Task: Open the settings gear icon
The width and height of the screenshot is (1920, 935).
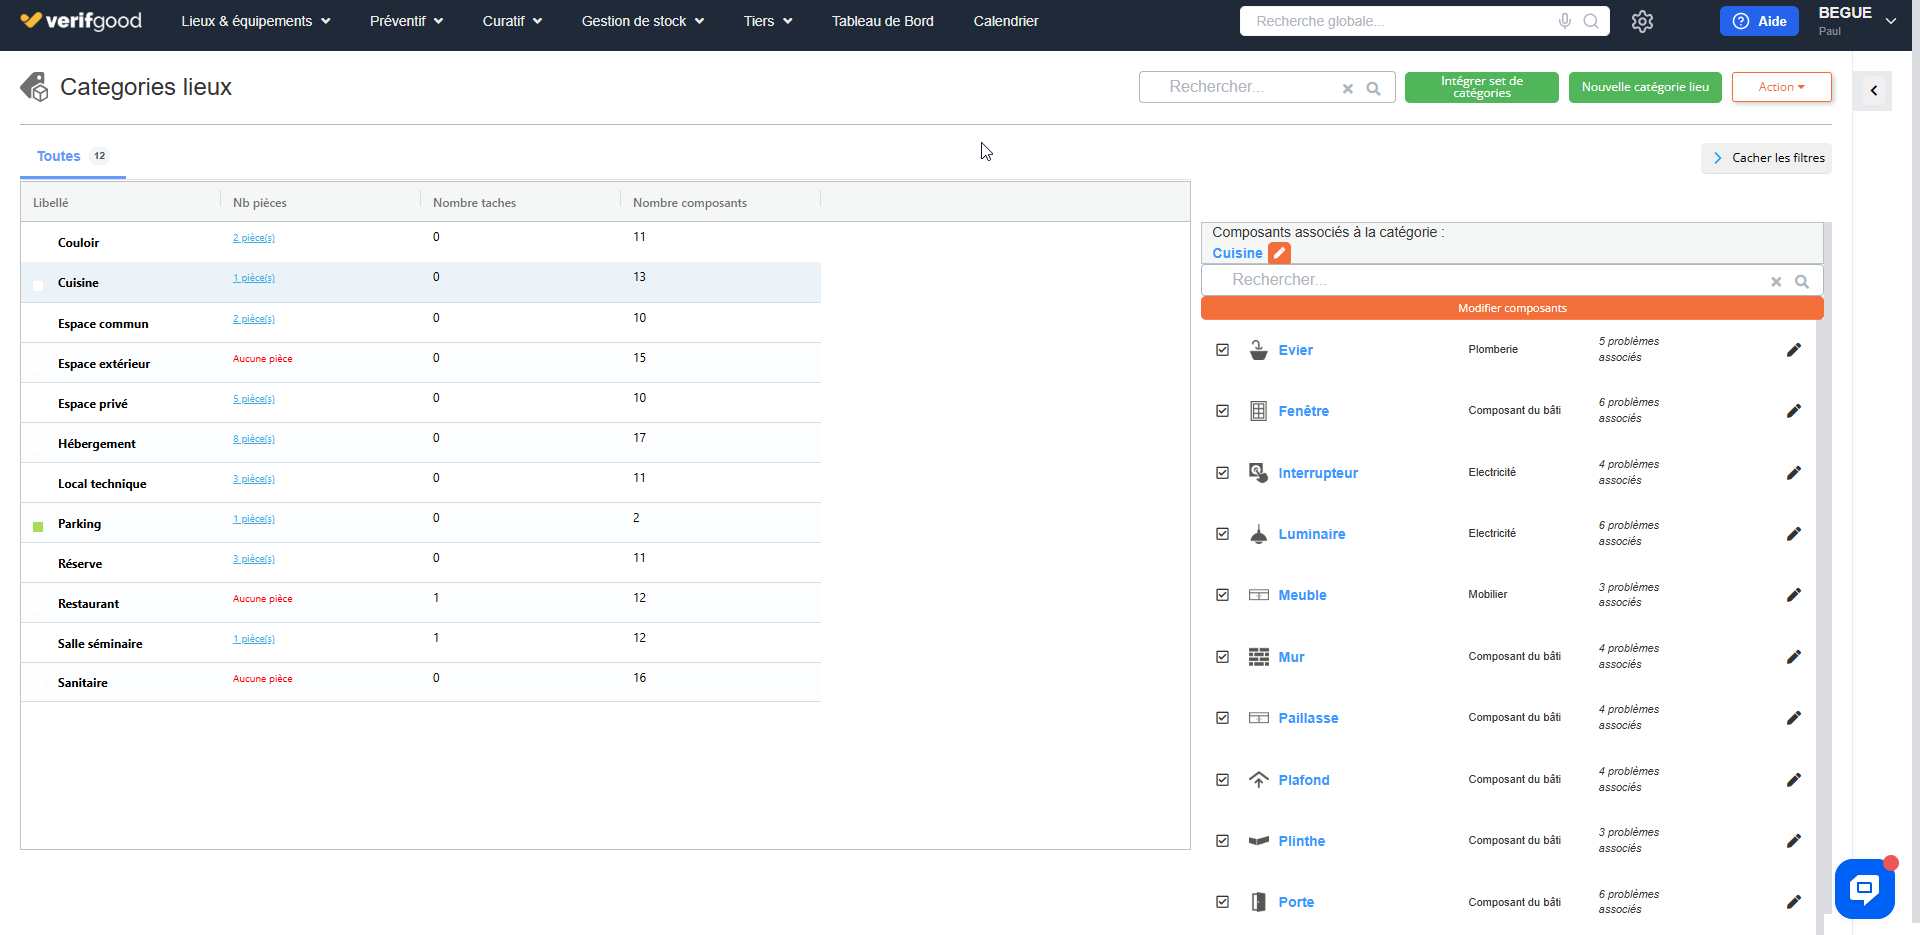Action: pos(1642,21)
